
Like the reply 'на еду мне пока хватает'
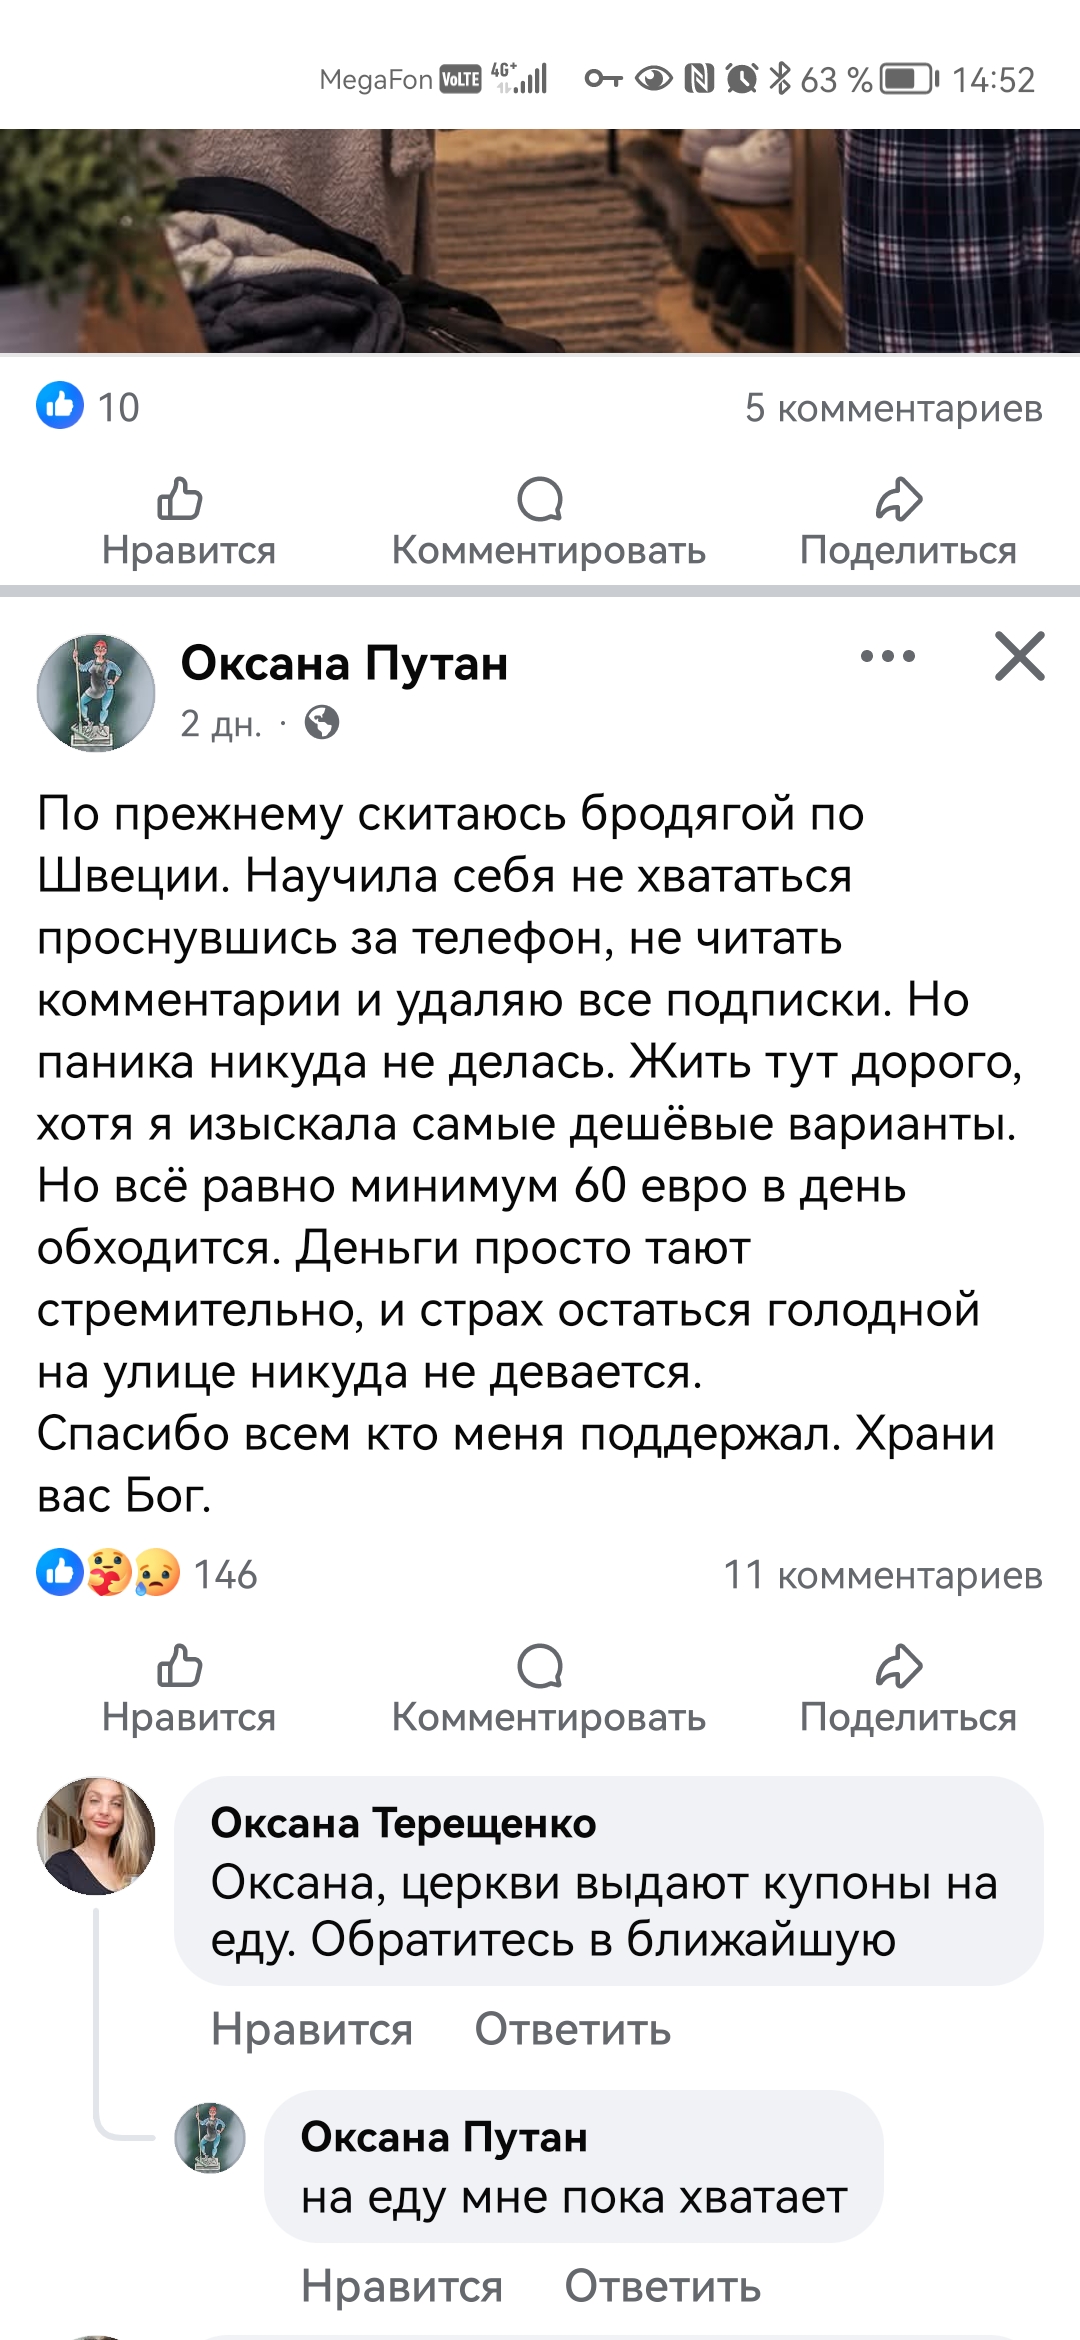click(402, 2286)
